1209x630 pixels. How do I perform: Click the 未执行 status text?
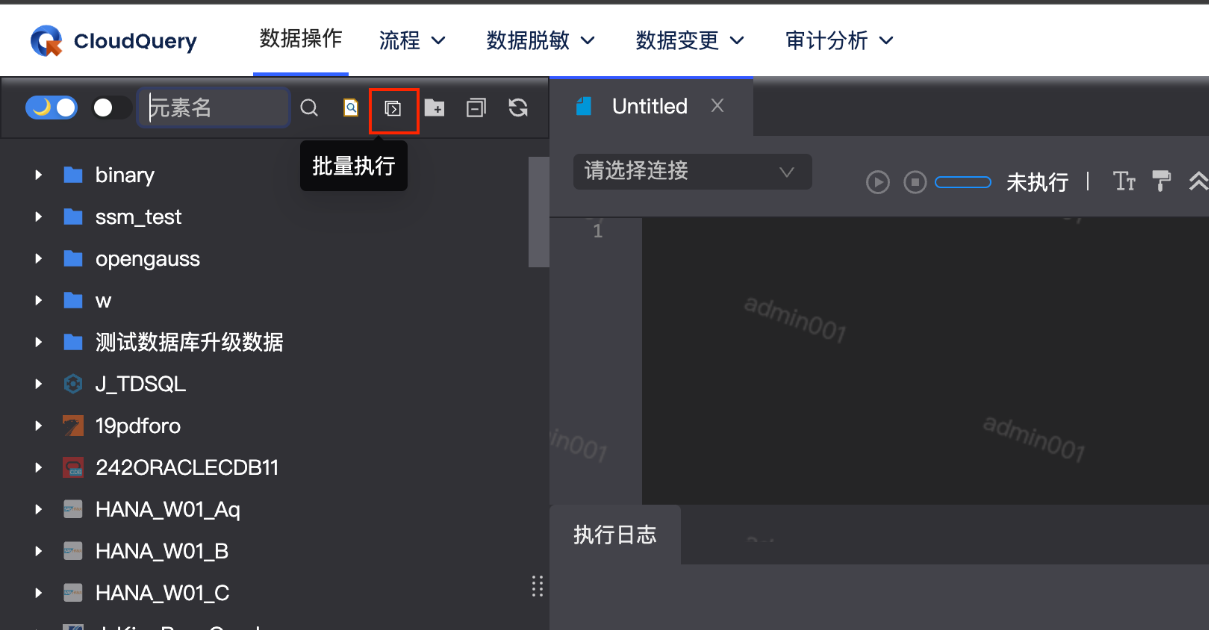(1037, 182)
